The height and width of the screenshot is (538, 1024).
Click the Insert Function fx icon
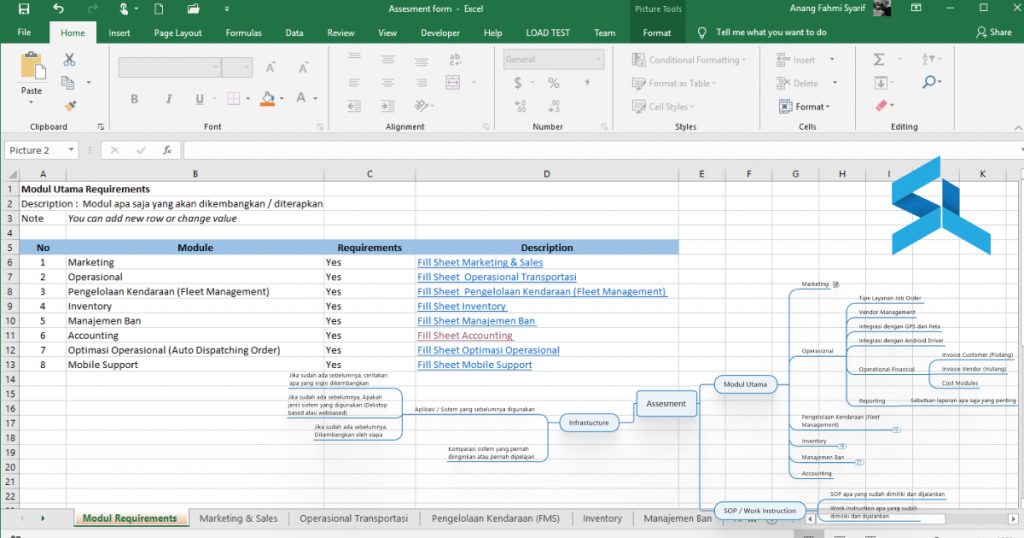click(167, 150)
